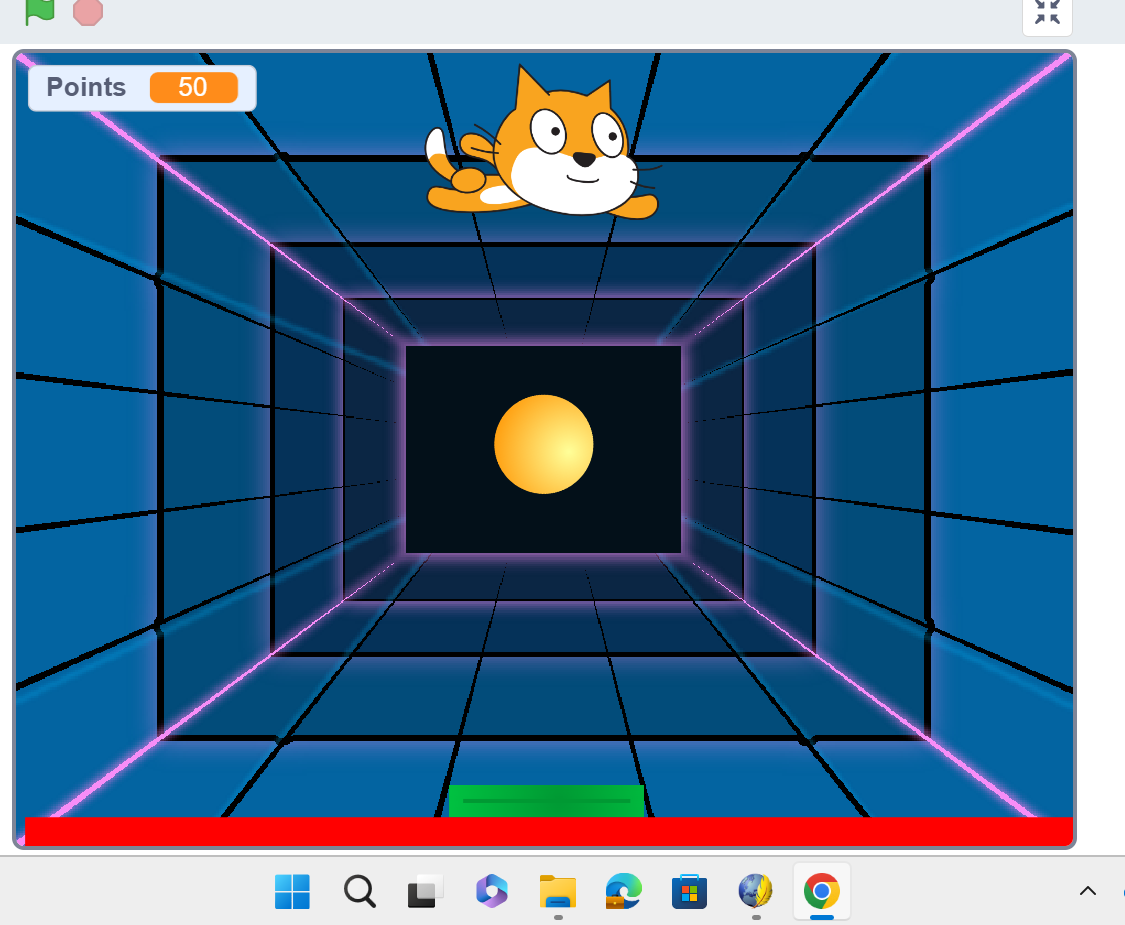Click the orange ball in the tunnel

click(544, 444)
